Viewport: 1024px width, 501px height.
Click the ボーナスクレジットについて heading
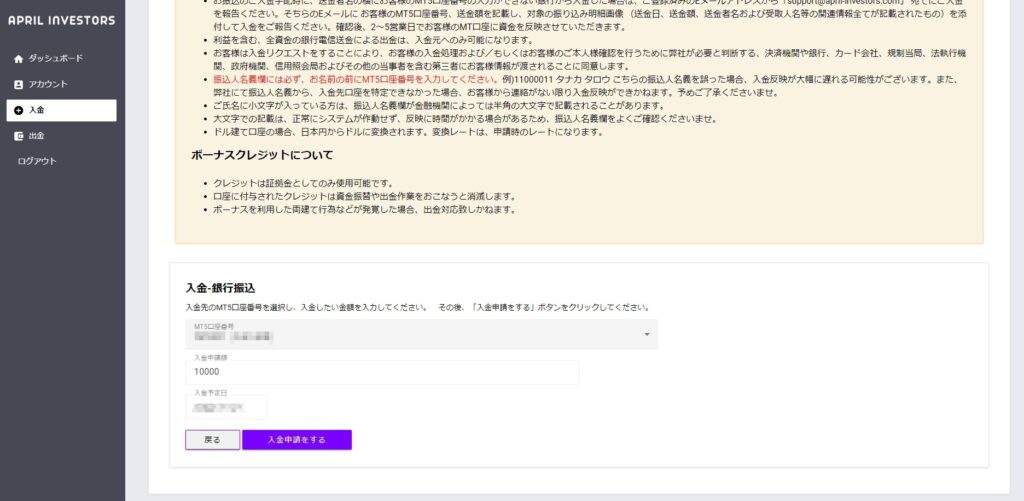point(262,155)
